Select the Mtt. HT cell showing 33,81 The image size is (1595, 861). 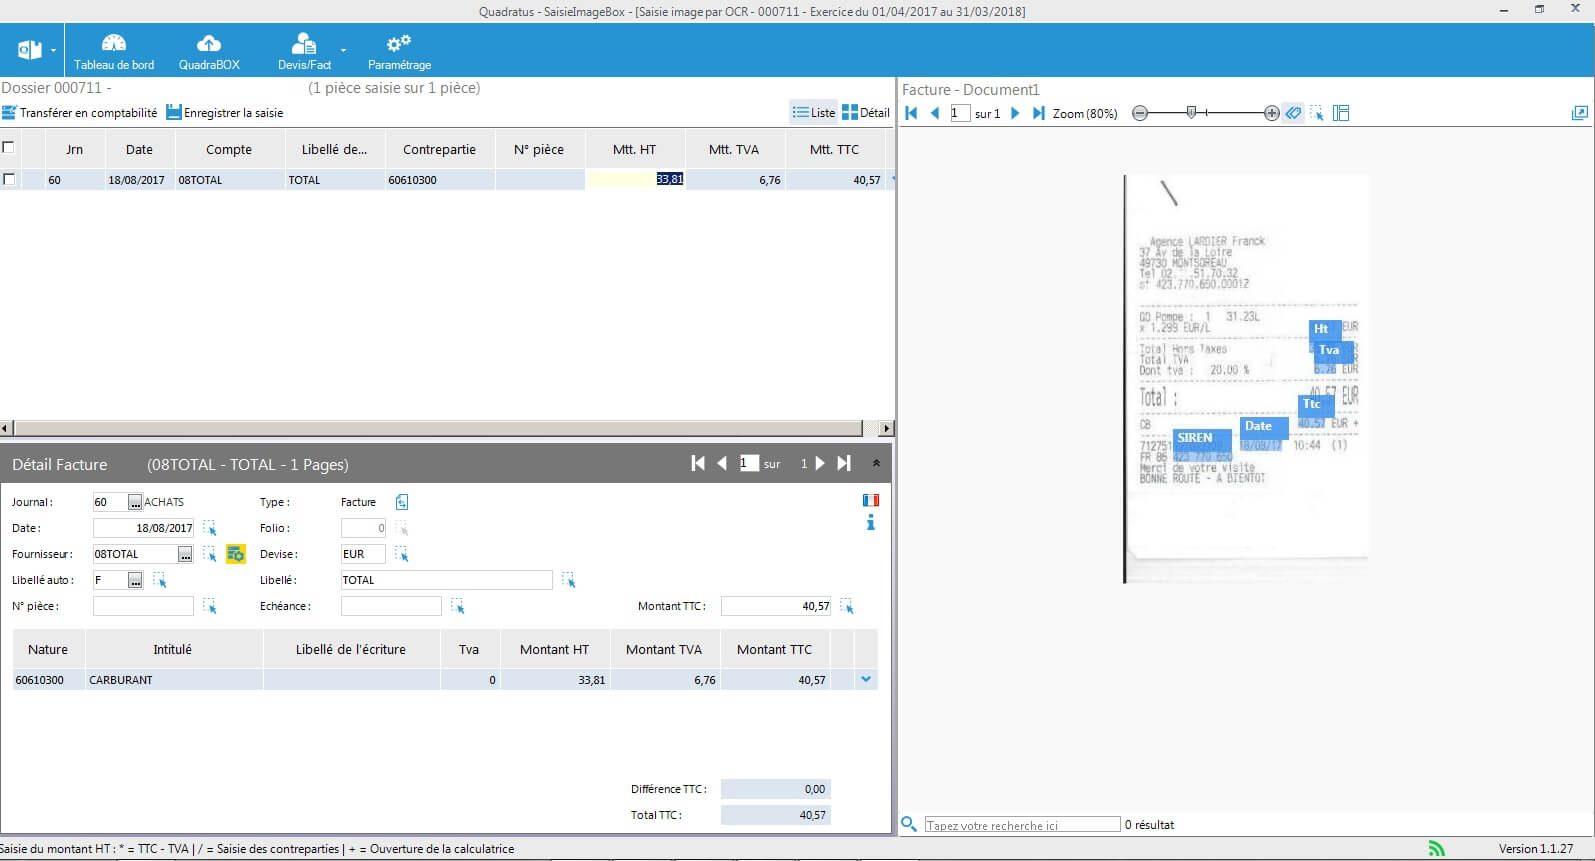[x=635, y=180]
